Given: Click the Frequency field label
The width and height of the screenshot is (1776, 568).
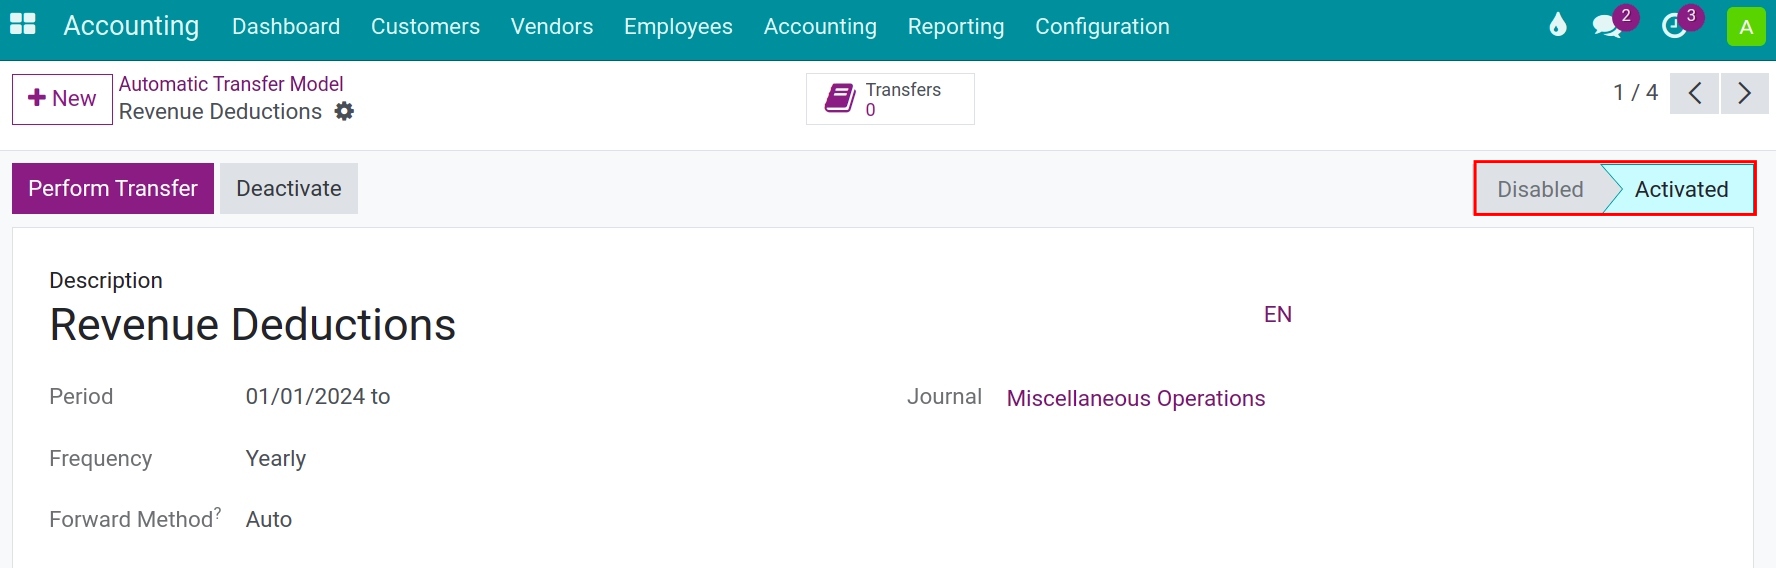Looking at the screenshot, I should click(x=100, y=459).
